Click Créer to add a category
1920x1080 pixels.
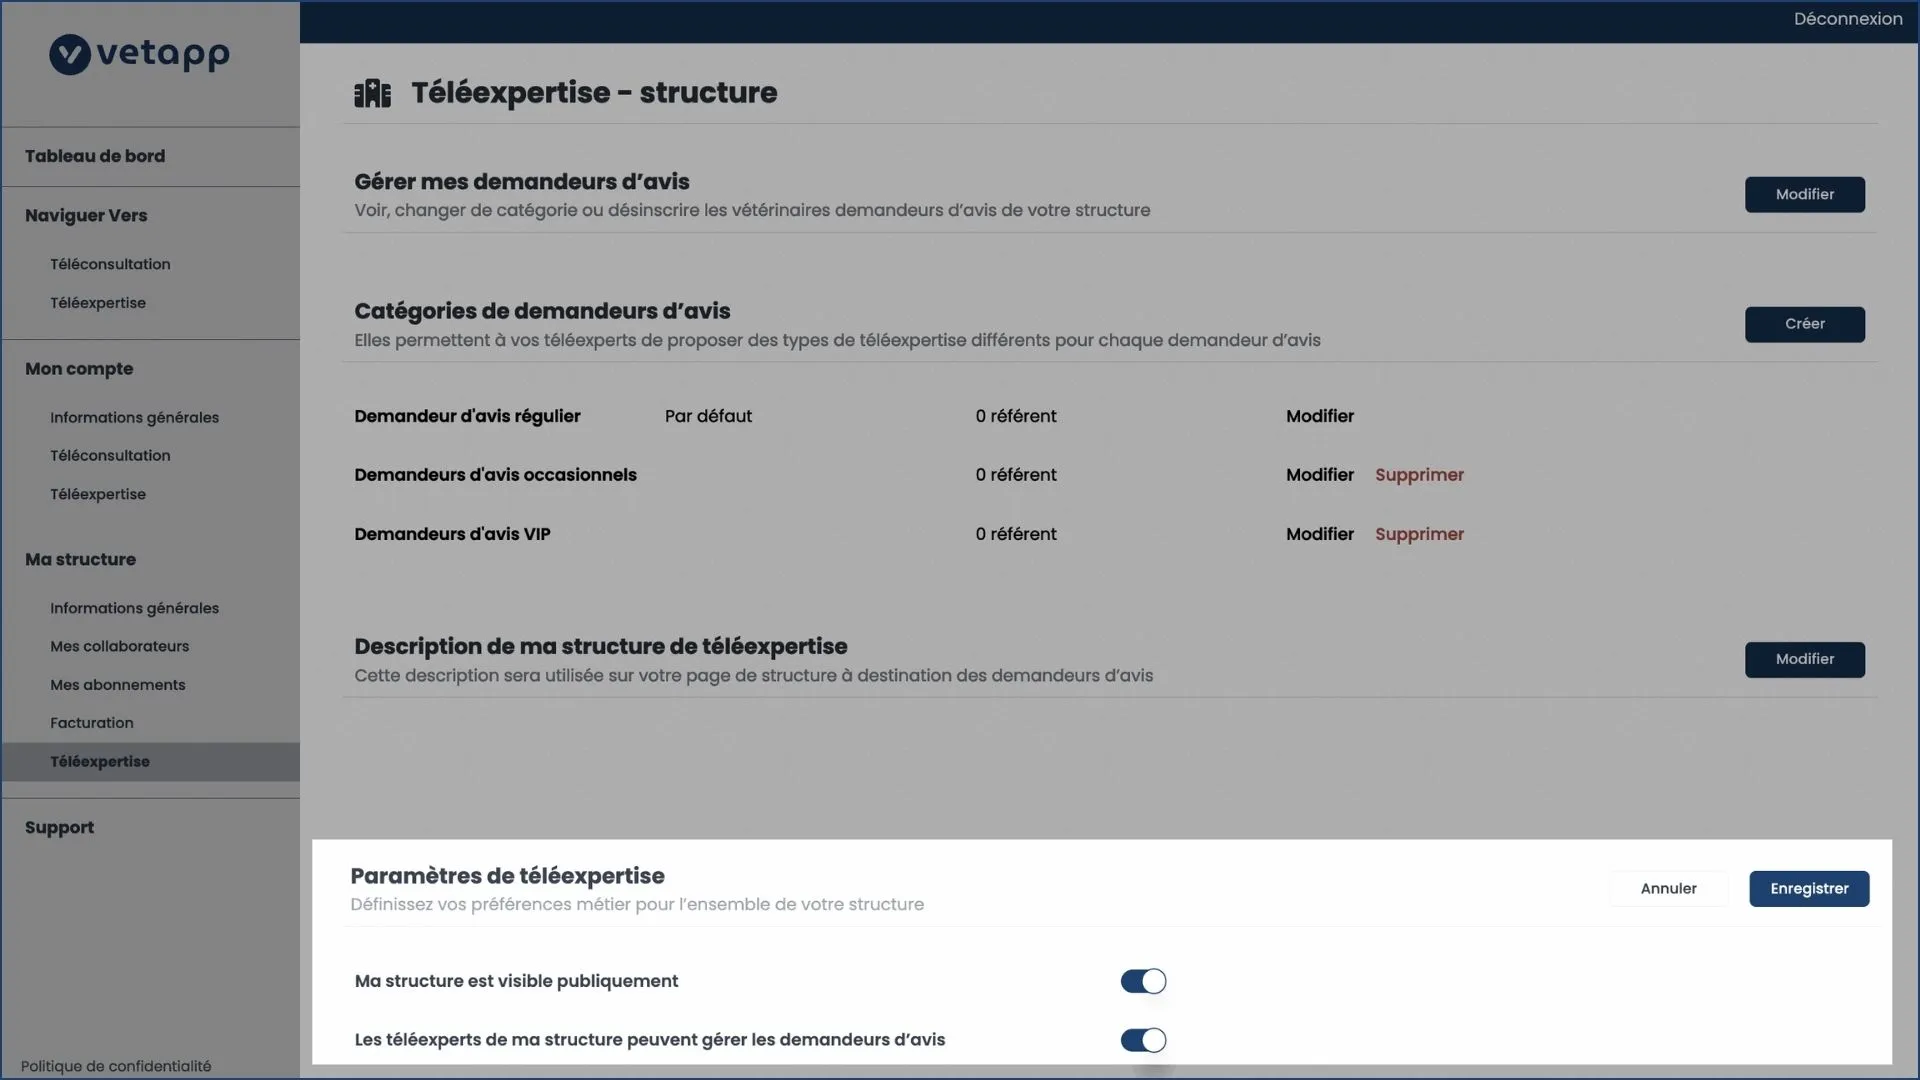[x=1804, y=324]
